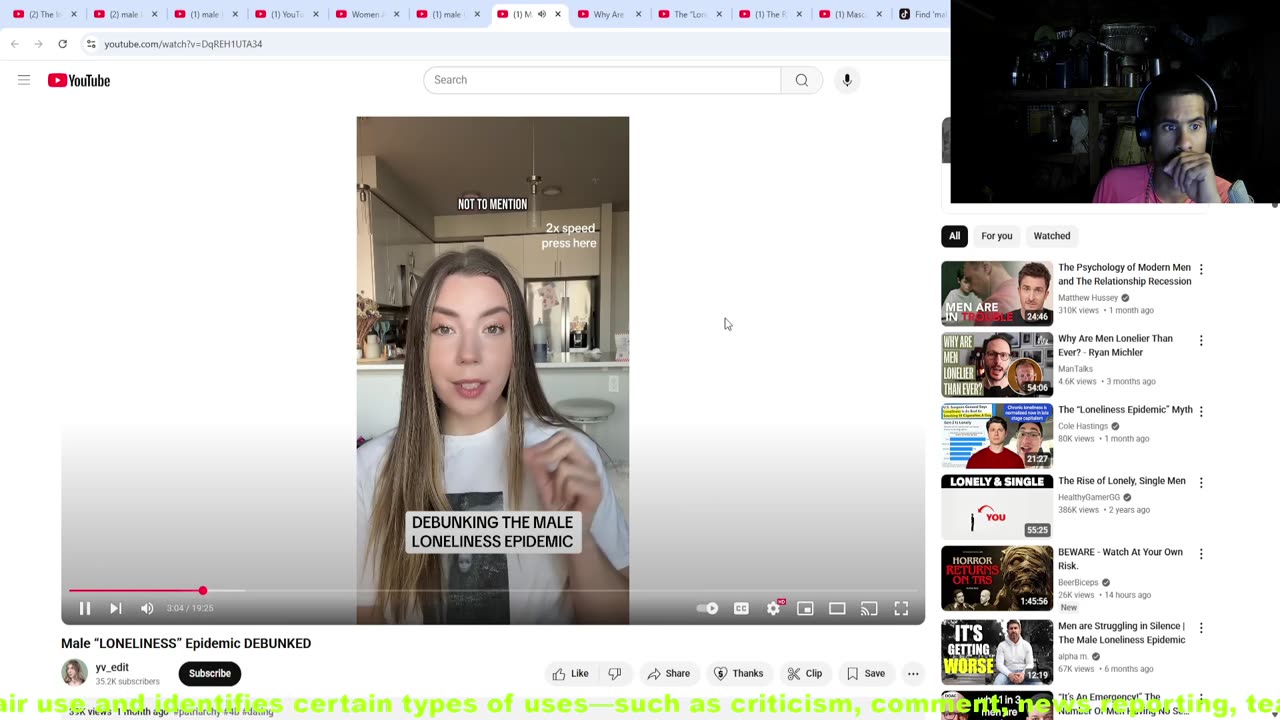
Task: Open options menu for Psychology of Modern Men
Action: [x=1201, y=270]
